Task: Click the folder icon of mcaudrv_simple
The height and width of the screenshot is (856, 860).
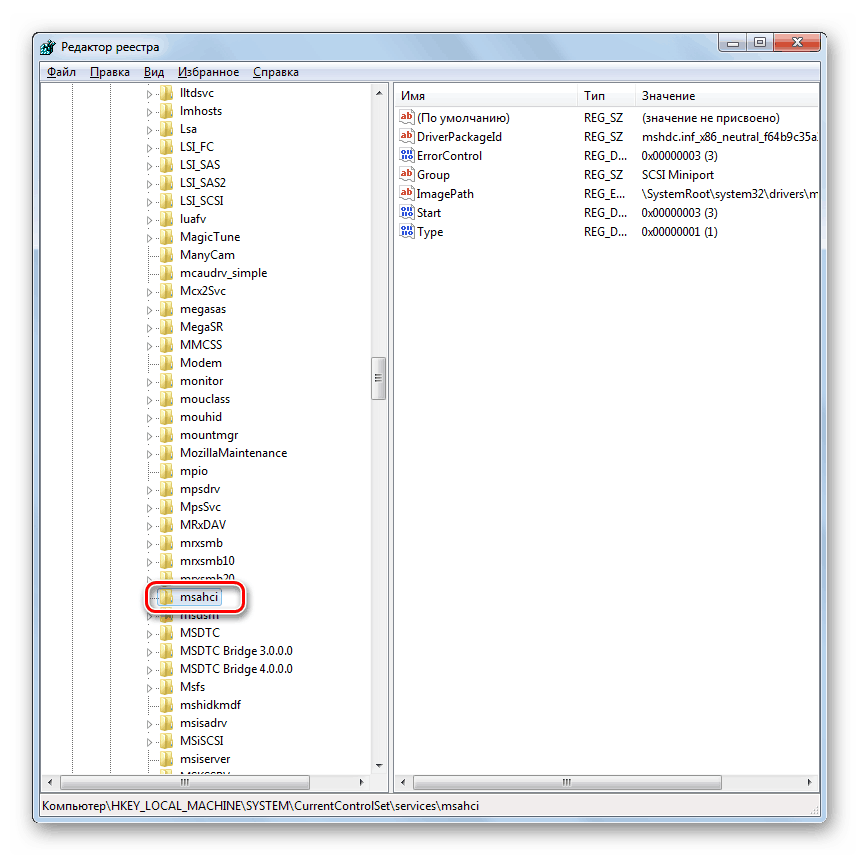Action: pos(166,273)
